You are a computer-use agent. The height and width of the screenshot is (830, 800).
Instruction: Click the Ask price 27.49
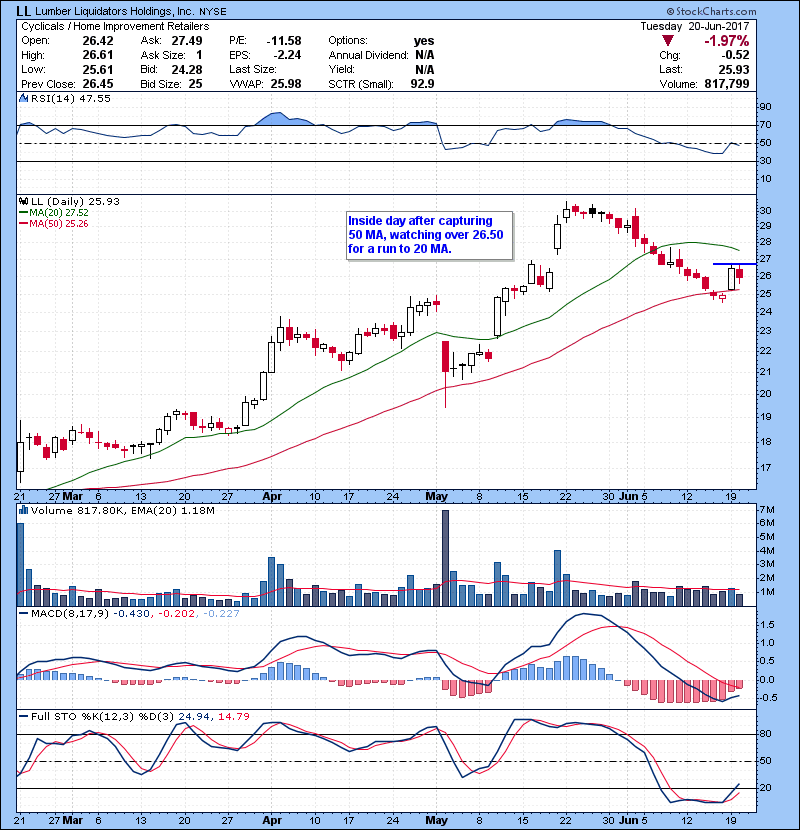(x=187, y=41)
